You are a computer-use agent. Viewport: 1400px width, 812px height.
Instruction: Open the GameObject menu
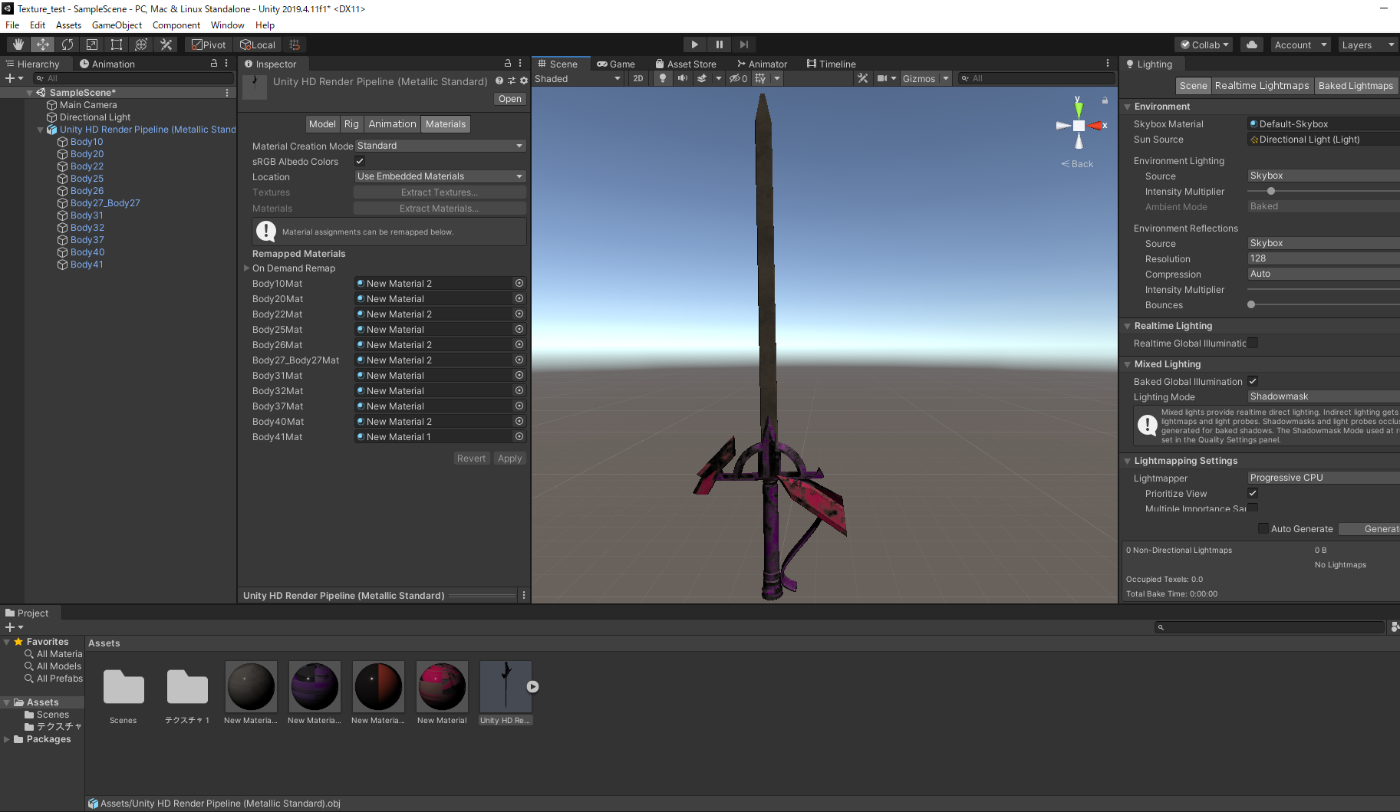click(x=117, y=25)
